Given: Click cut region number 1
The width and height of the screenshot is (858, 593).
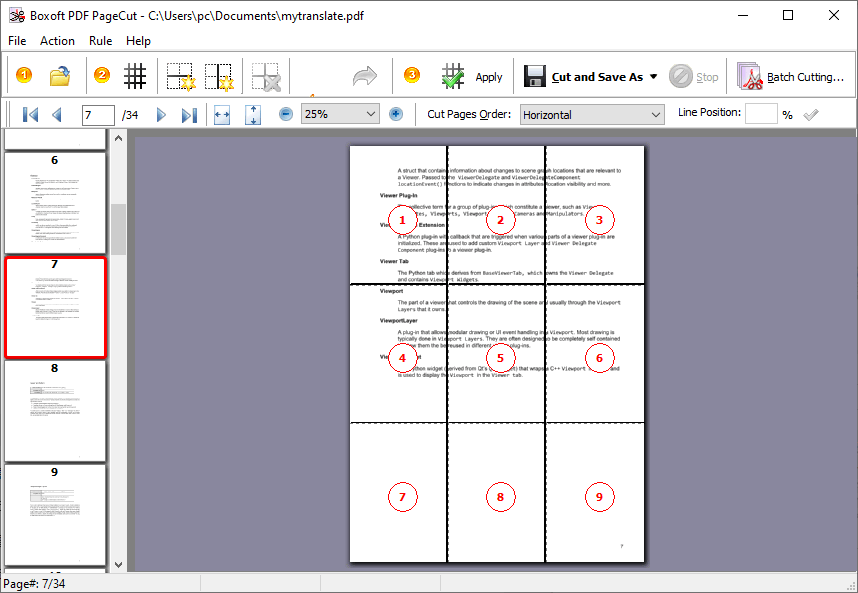Looking at the screenshot, I should point(402,220).
